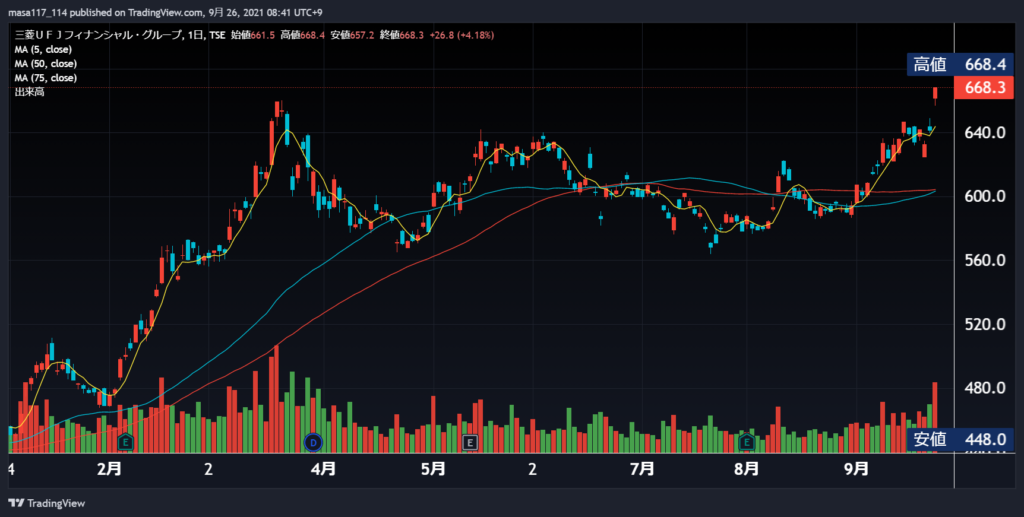Click the red 668.3 last-price label
Image resolution: width=1024 pixels, height=517 pixels.
coord(984,87)
